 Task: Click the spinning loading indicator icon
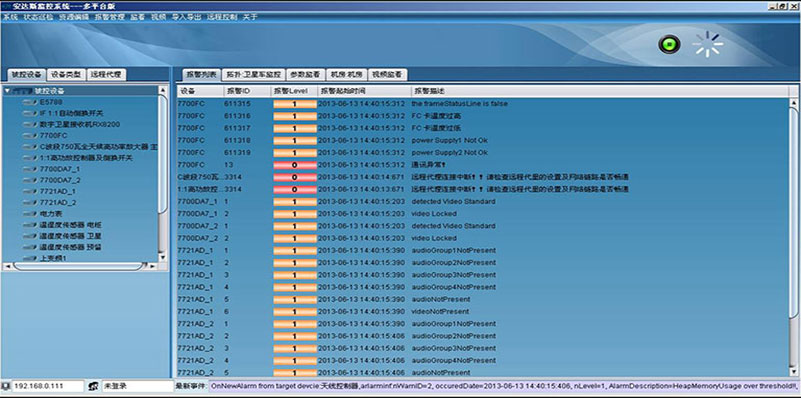pos(708,44)
